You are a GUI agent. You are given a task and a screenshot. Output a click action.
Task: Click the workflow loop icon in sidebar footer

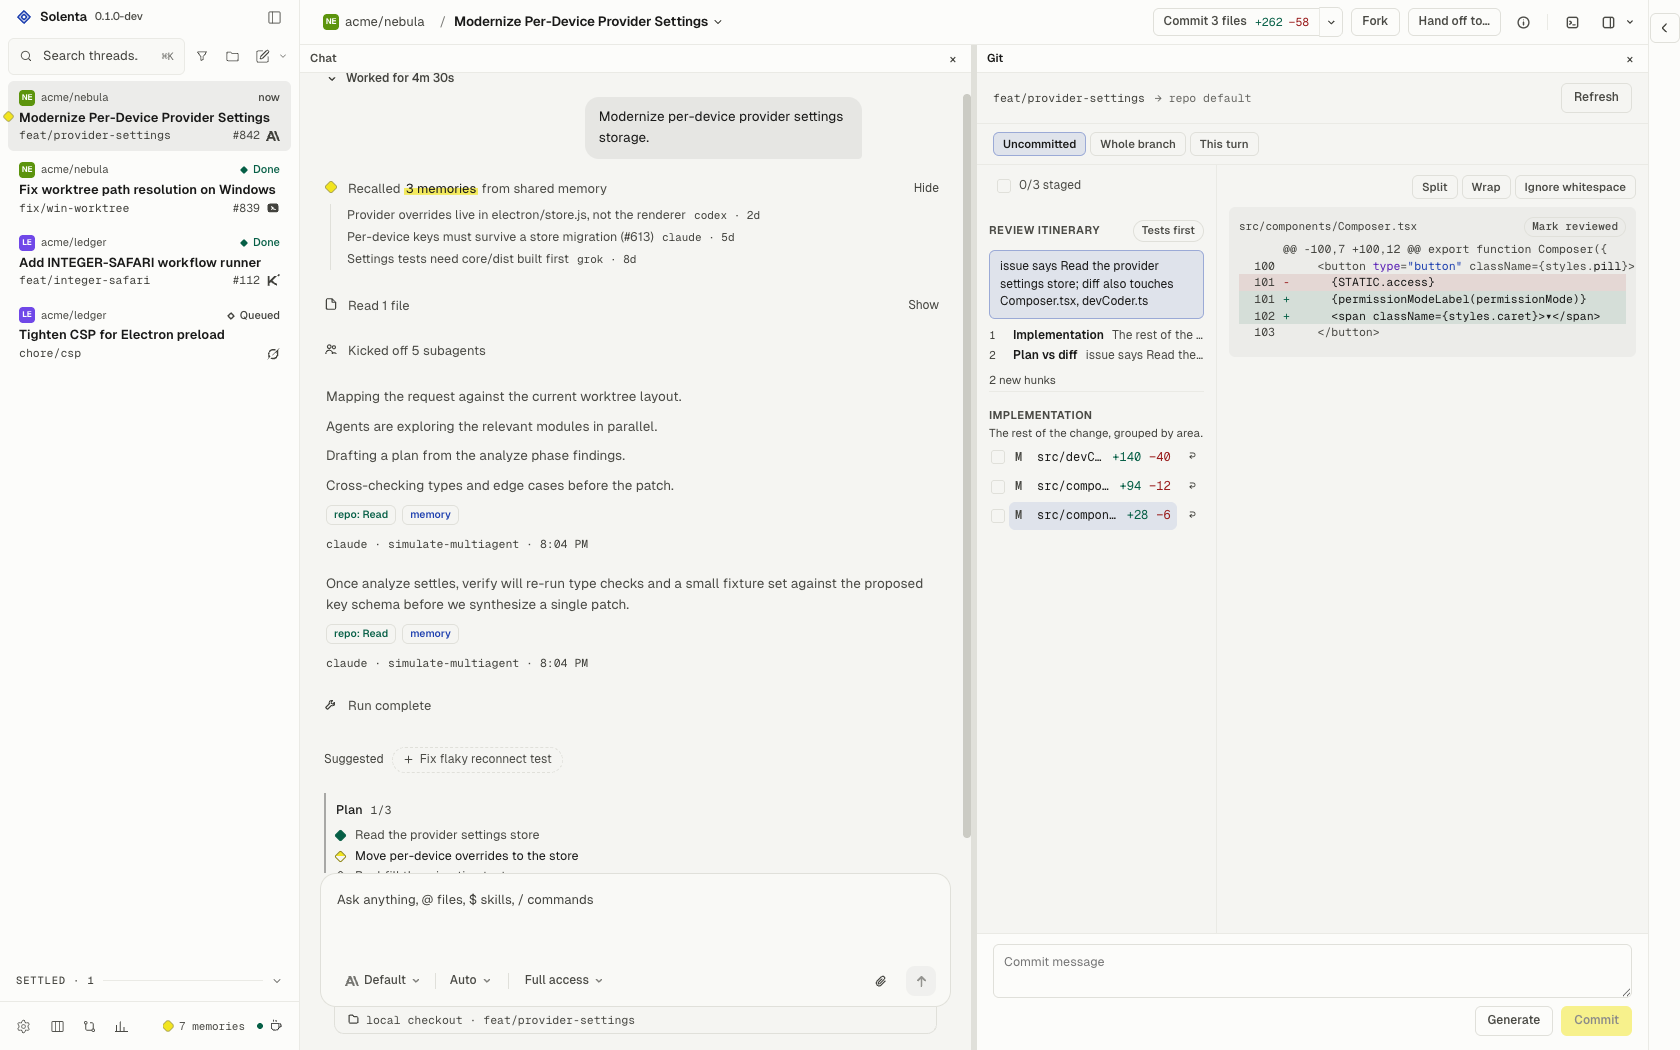pos(89,1026)
